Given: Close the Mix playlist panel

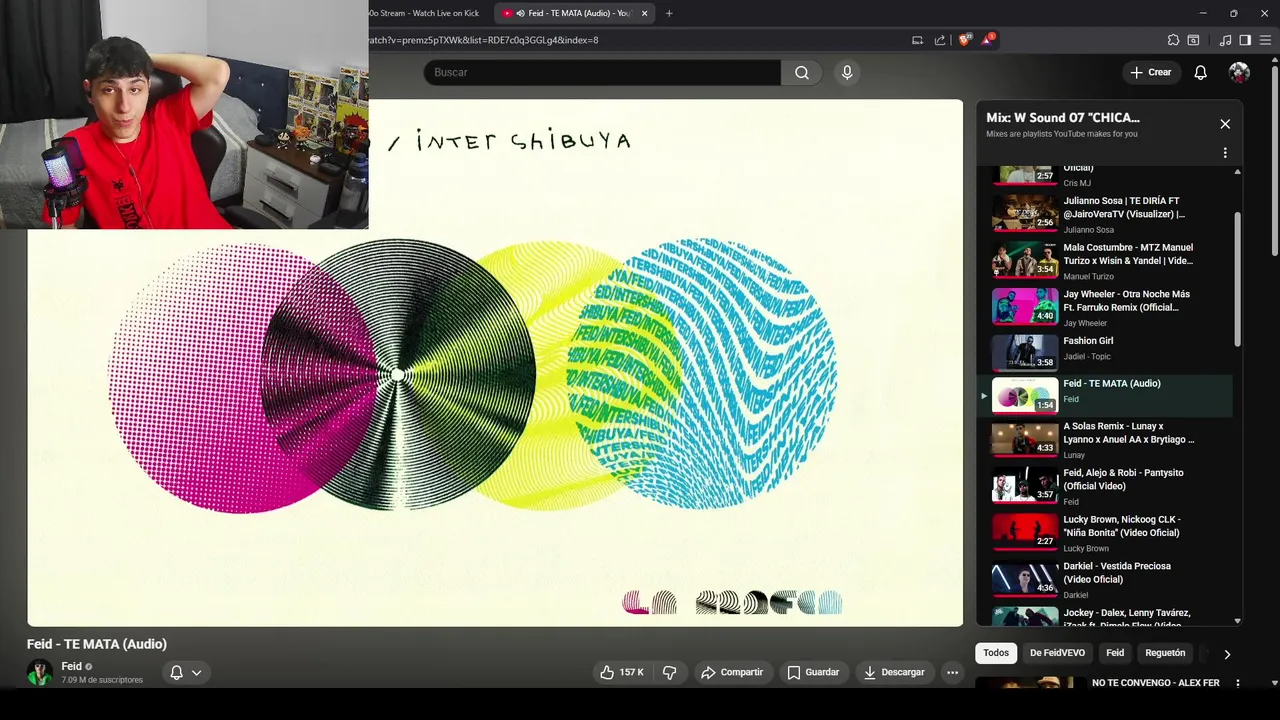Looking at the screenshot, I should point(1225,124).
